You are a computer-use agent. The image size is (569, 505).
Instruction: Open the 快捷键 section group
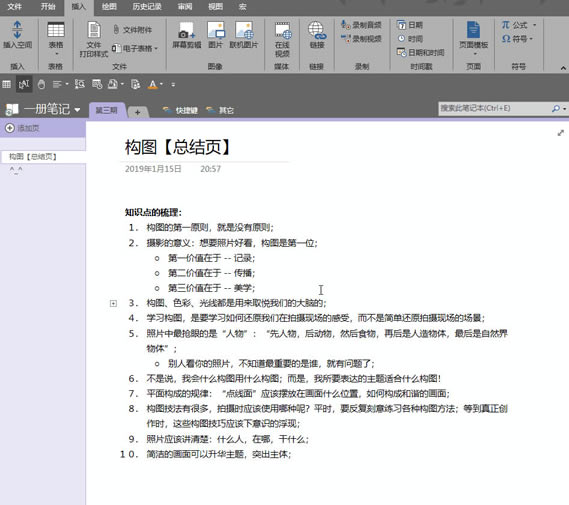180,110
